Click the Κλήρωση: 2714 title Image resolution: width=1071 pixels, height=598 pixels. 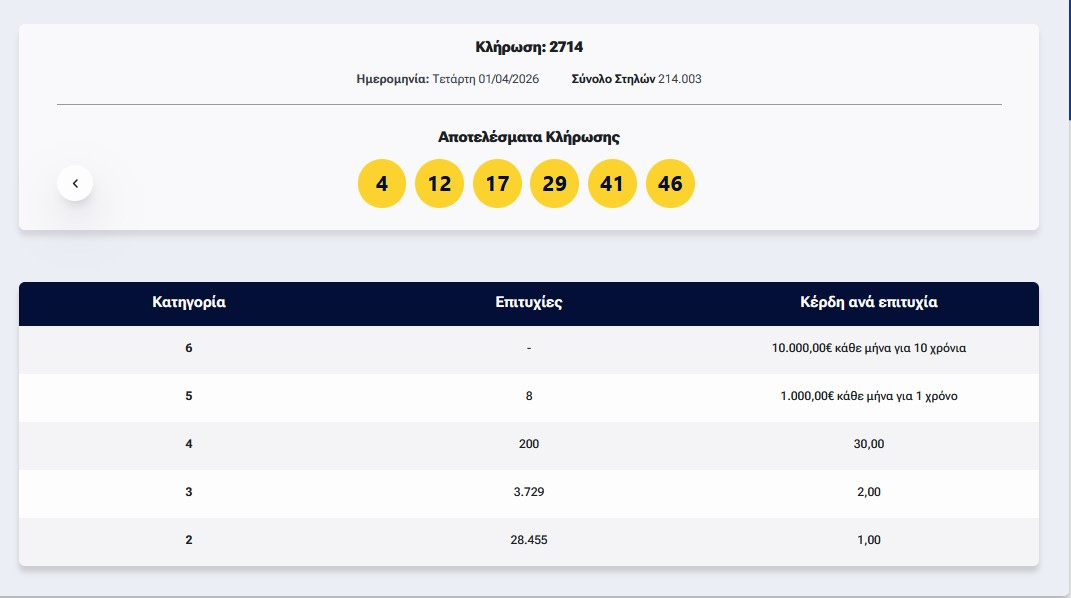coord(528,47)
